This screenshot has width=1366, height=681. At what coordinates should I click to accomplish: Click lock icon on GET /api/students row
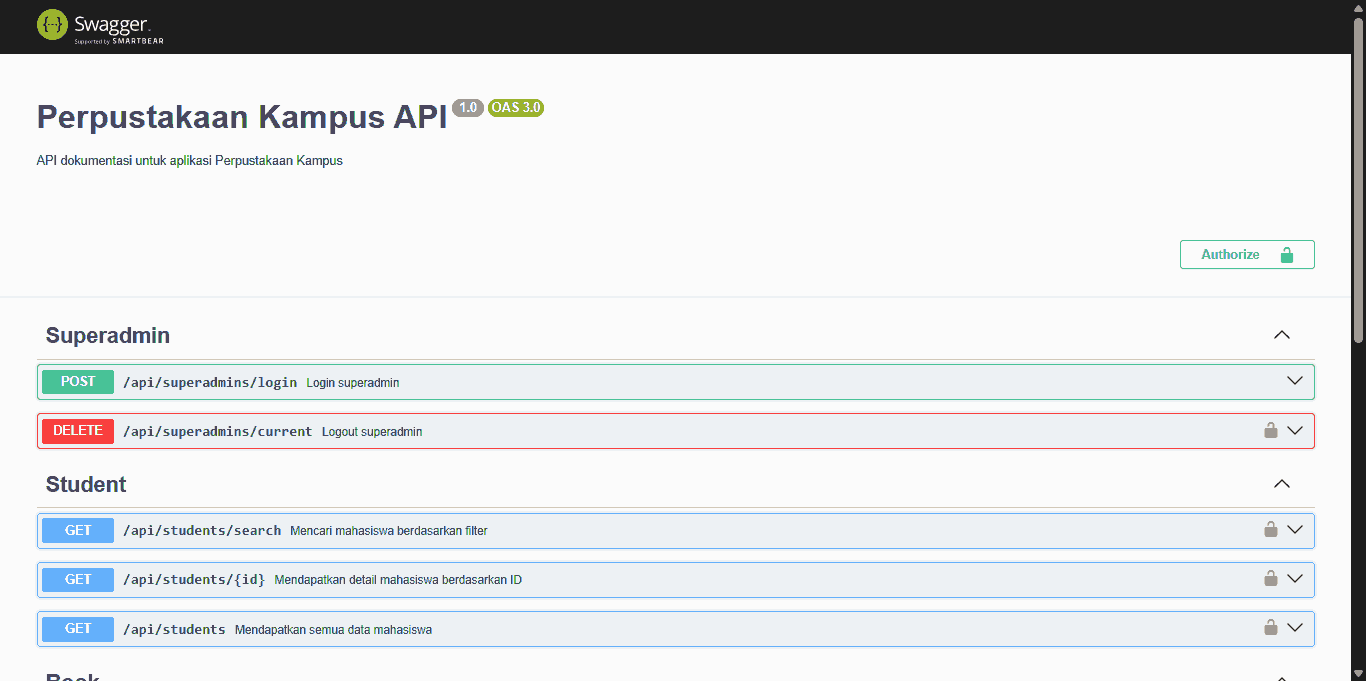click(x=1270, y=628)
